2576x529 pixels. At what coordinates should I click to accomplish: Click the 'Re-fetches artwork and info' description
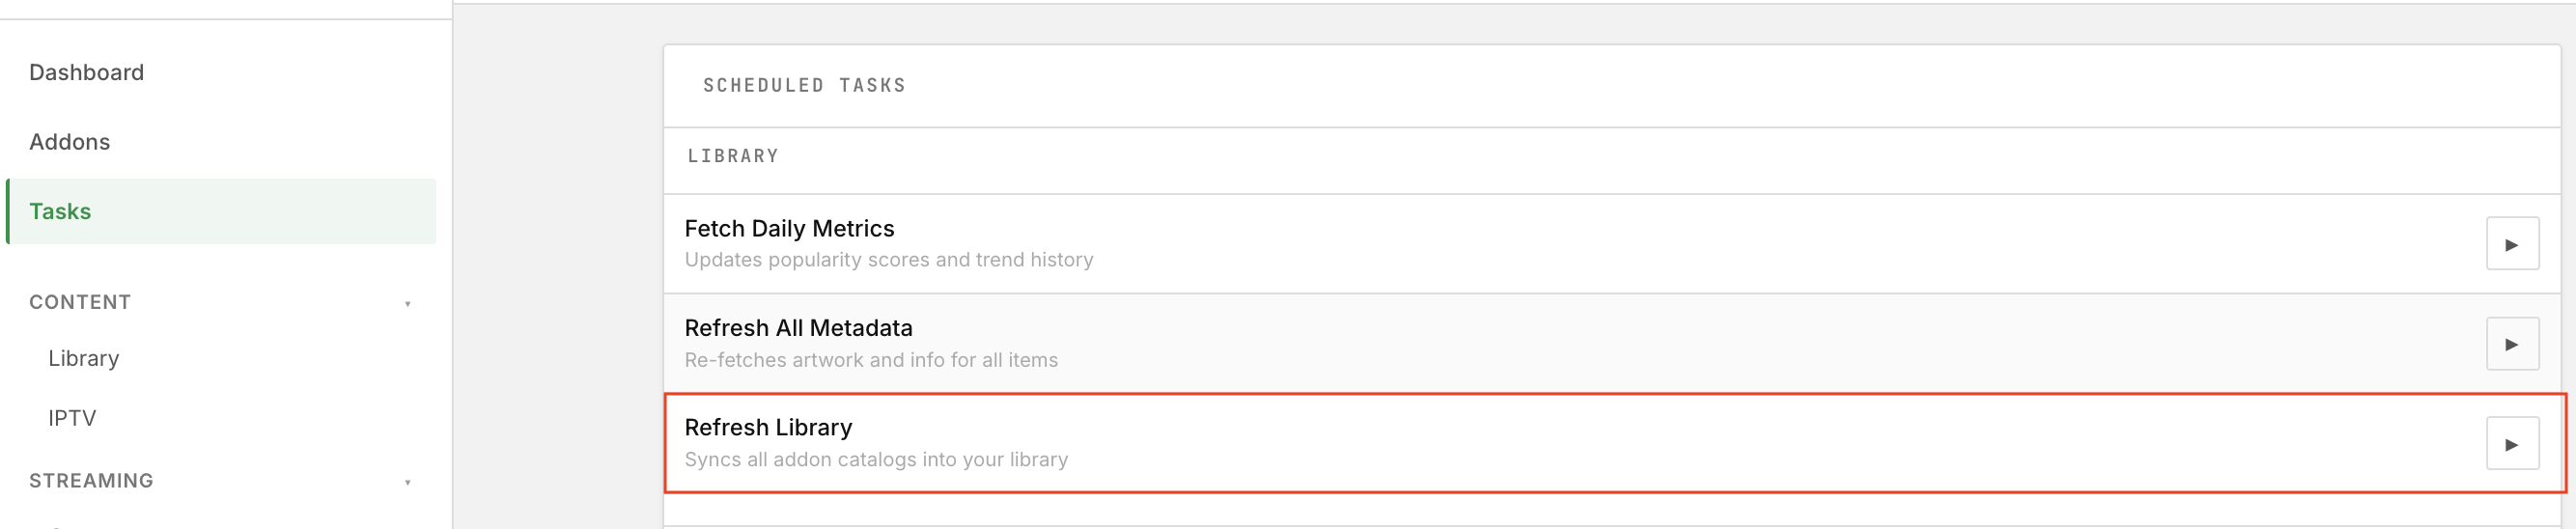click(x=871, y=360)
